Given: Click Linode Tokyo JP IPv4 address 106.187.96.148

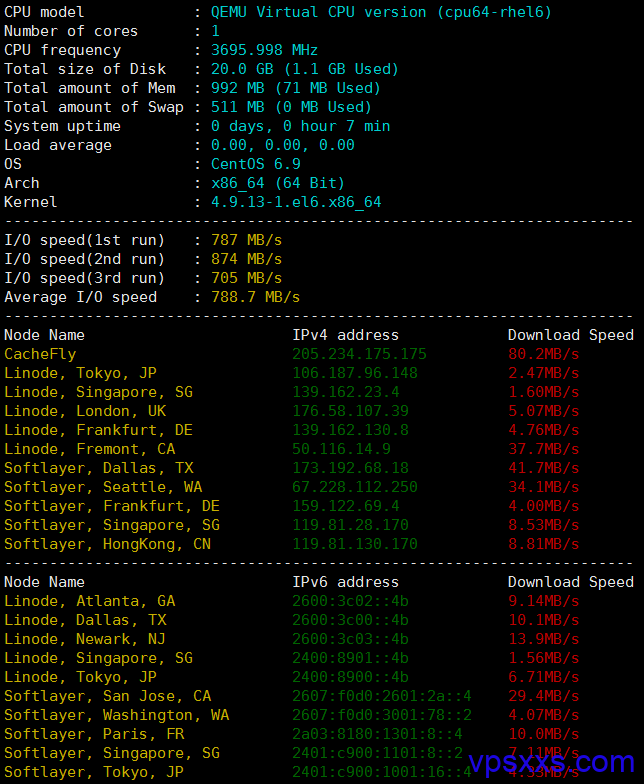Looking at the screenshot, I should tap(354, 373).
